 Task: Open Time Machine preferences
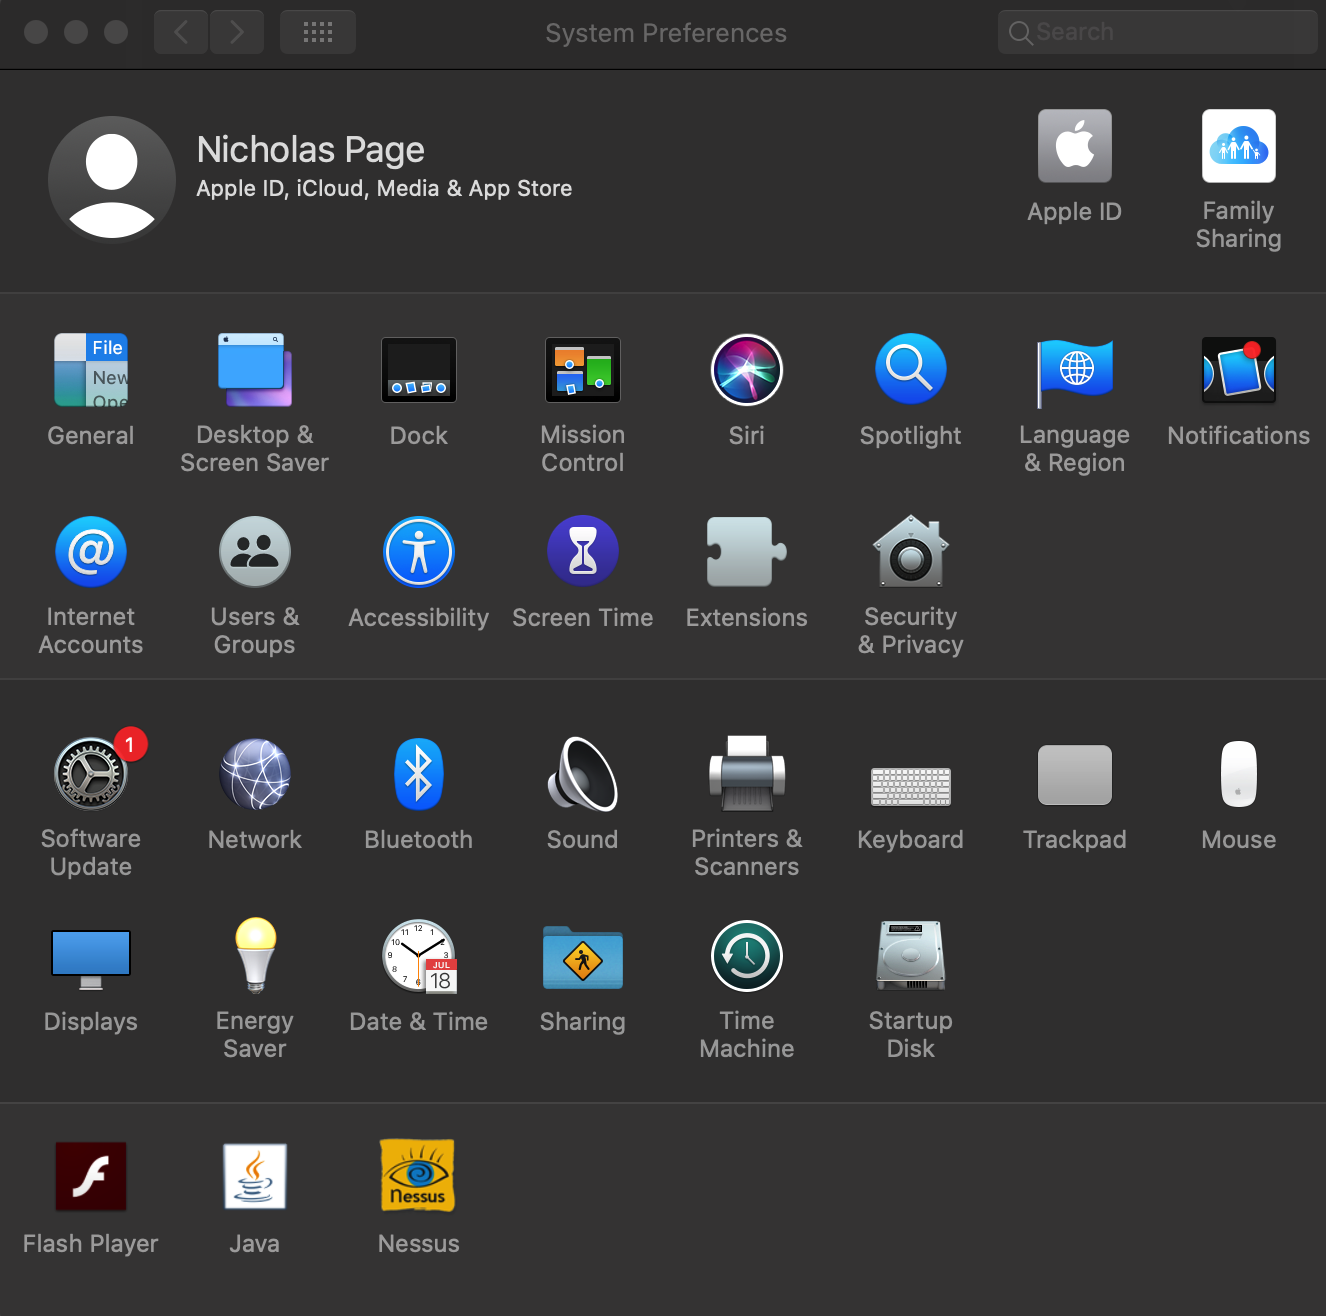point(746,957)
